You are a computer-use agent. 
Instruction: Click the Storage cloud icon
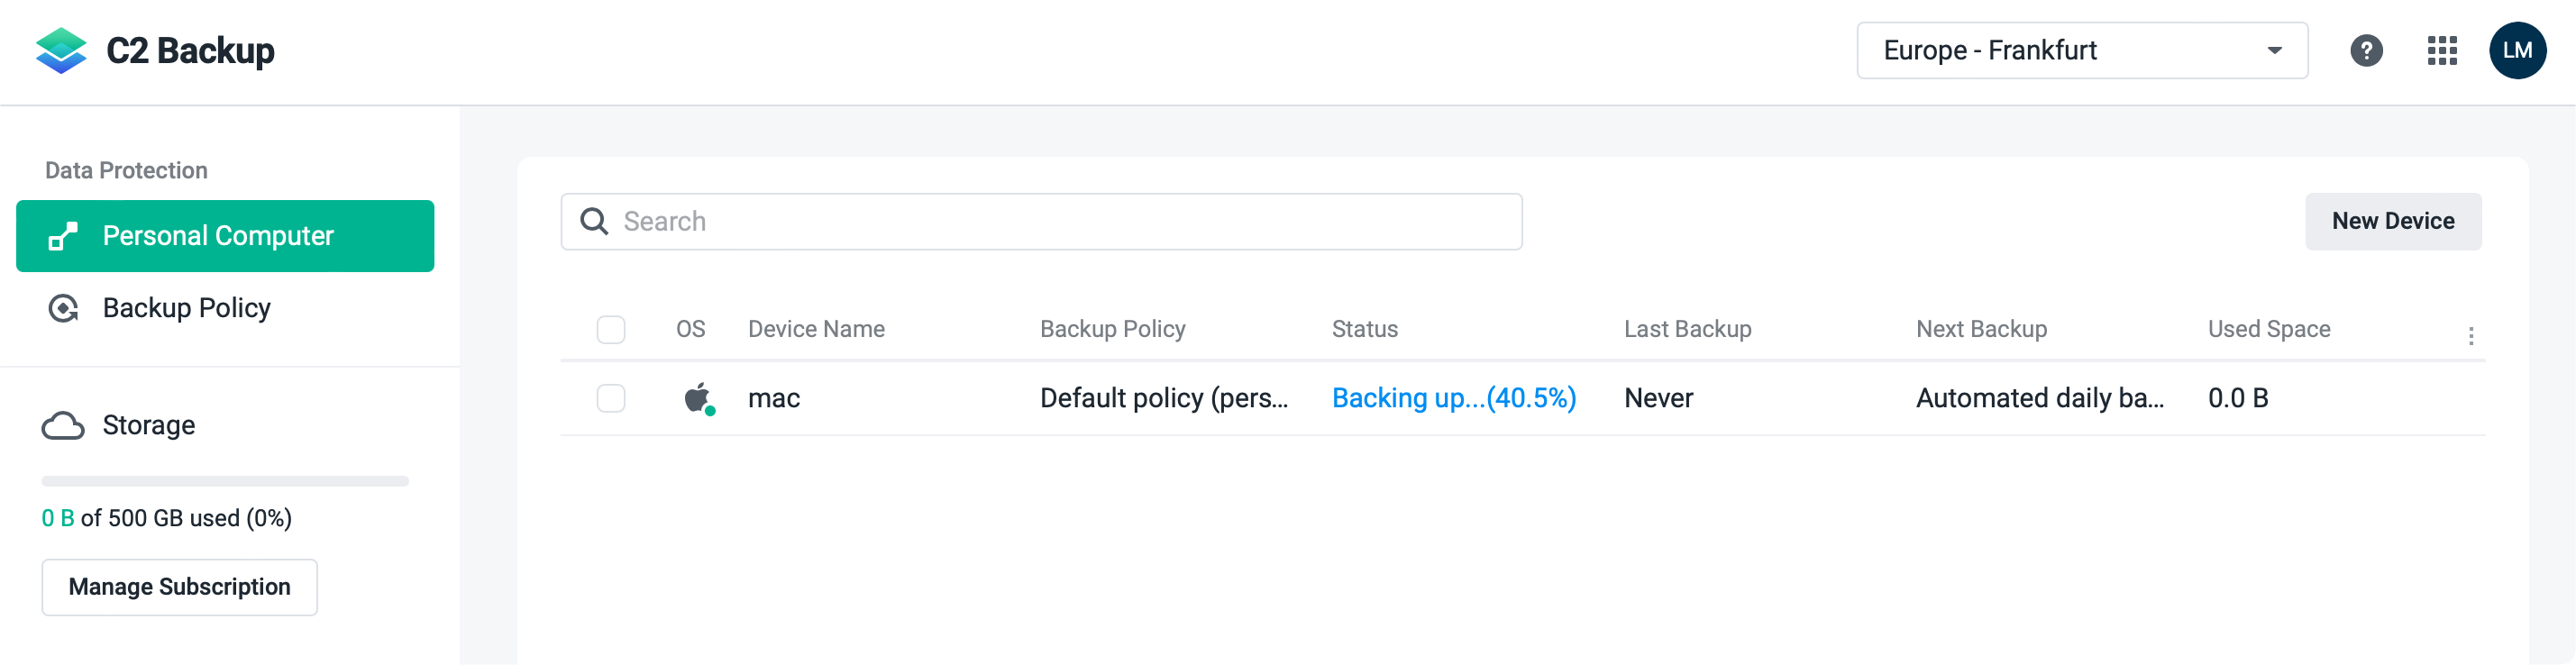(63, 426)
